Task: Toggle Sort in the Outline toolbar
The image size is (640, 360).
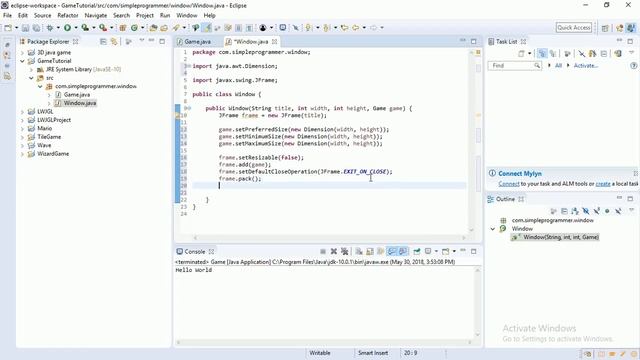Action: click(575, 211)
